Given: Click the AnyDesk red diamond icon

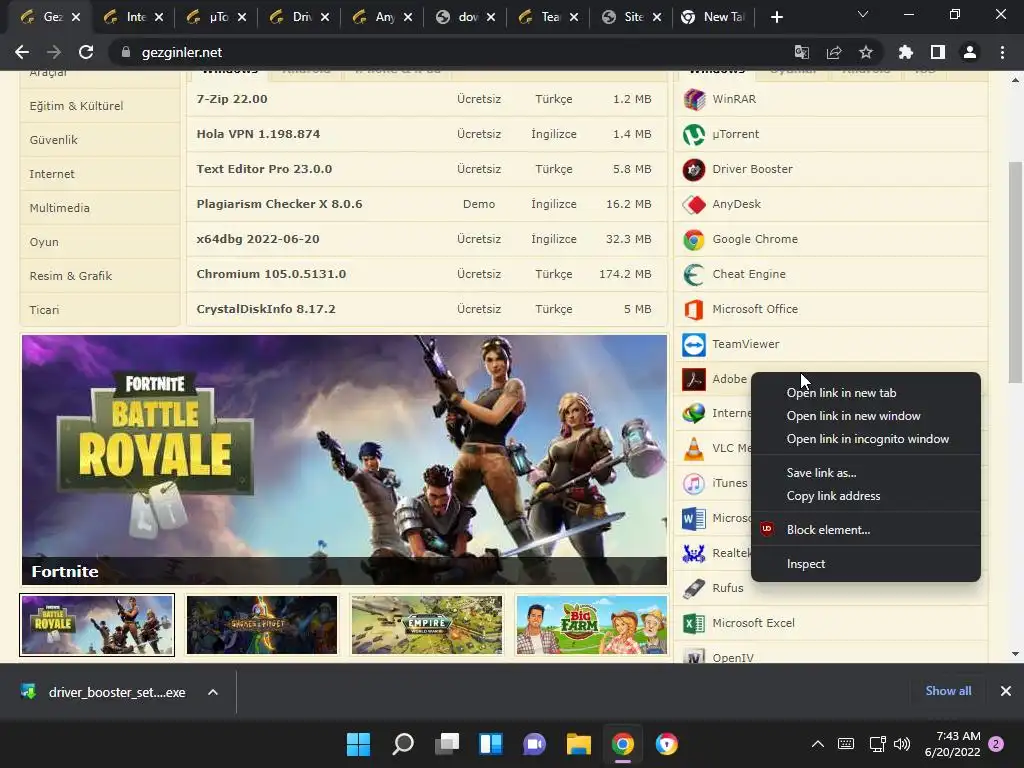Looking at the screenshot, I should 694,204.
